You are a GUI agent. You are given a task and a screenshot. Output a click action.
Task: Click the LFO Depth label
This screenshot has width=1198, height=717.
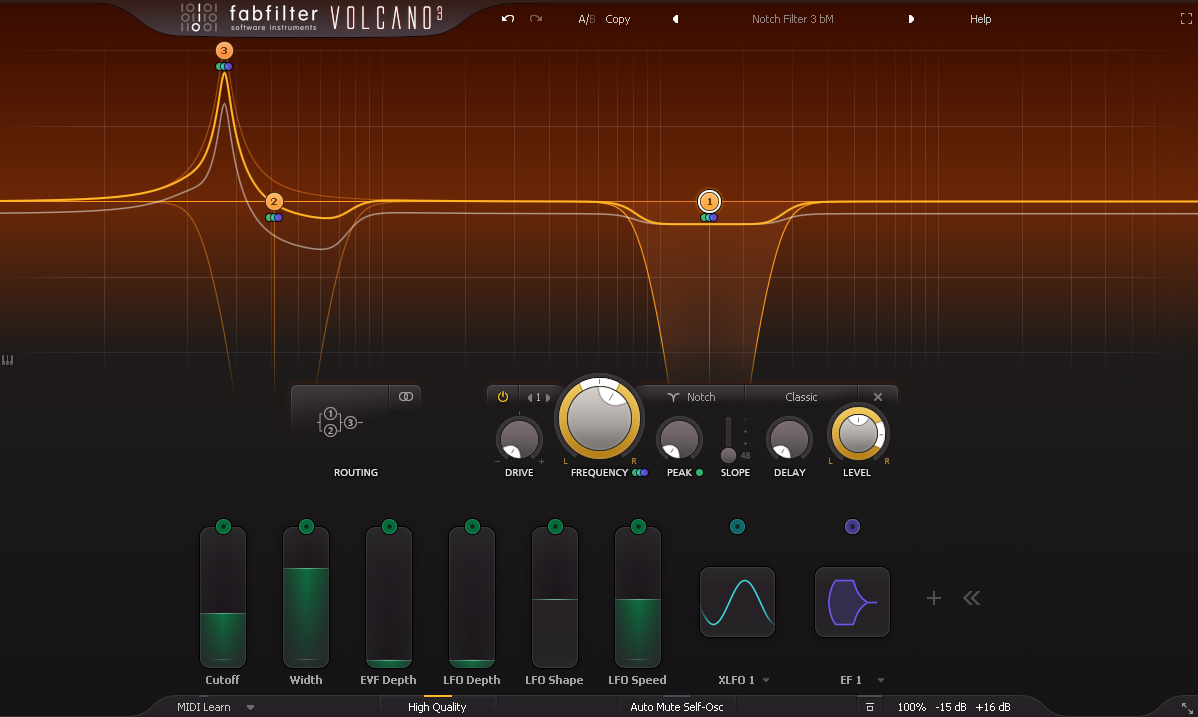point(471,680)
